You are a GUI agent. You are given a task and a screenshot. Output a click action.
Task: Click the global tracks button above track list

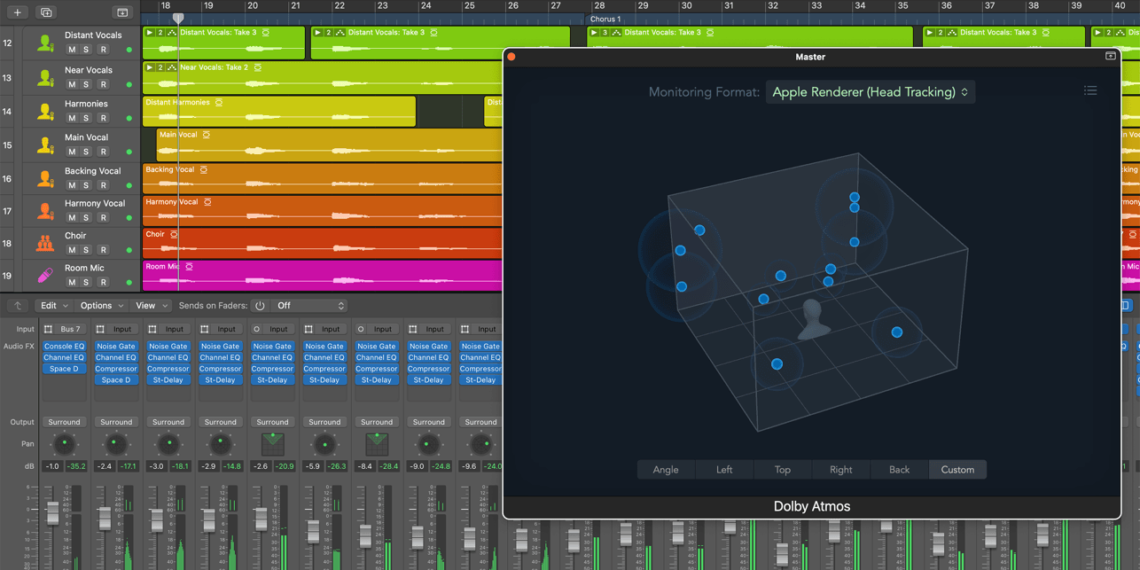[122, 12]
